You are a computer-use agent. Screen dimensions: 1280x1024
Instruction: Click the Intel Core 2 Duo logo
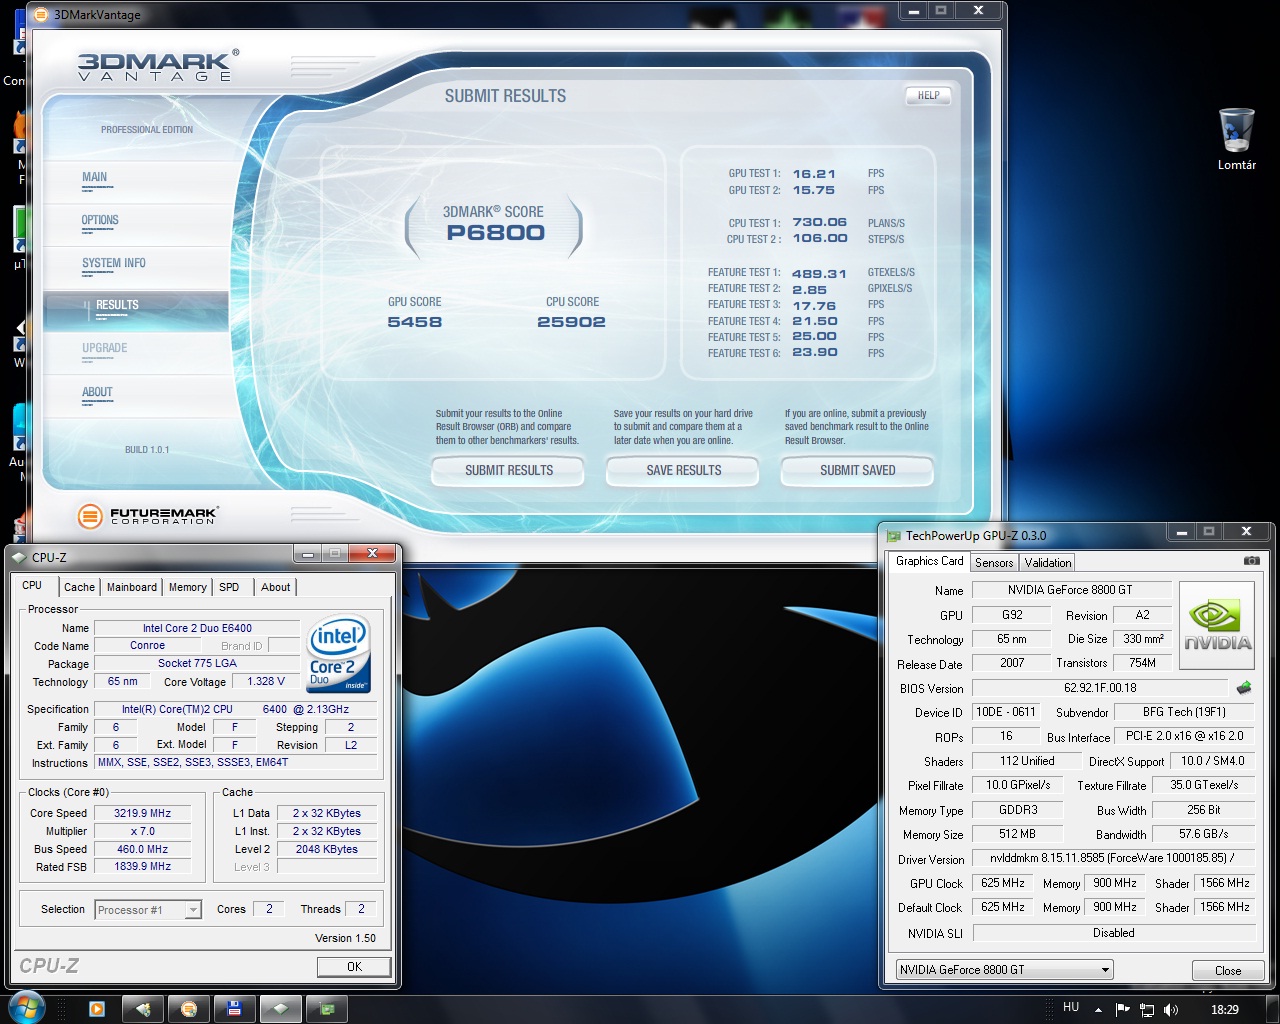coord(339,653)
